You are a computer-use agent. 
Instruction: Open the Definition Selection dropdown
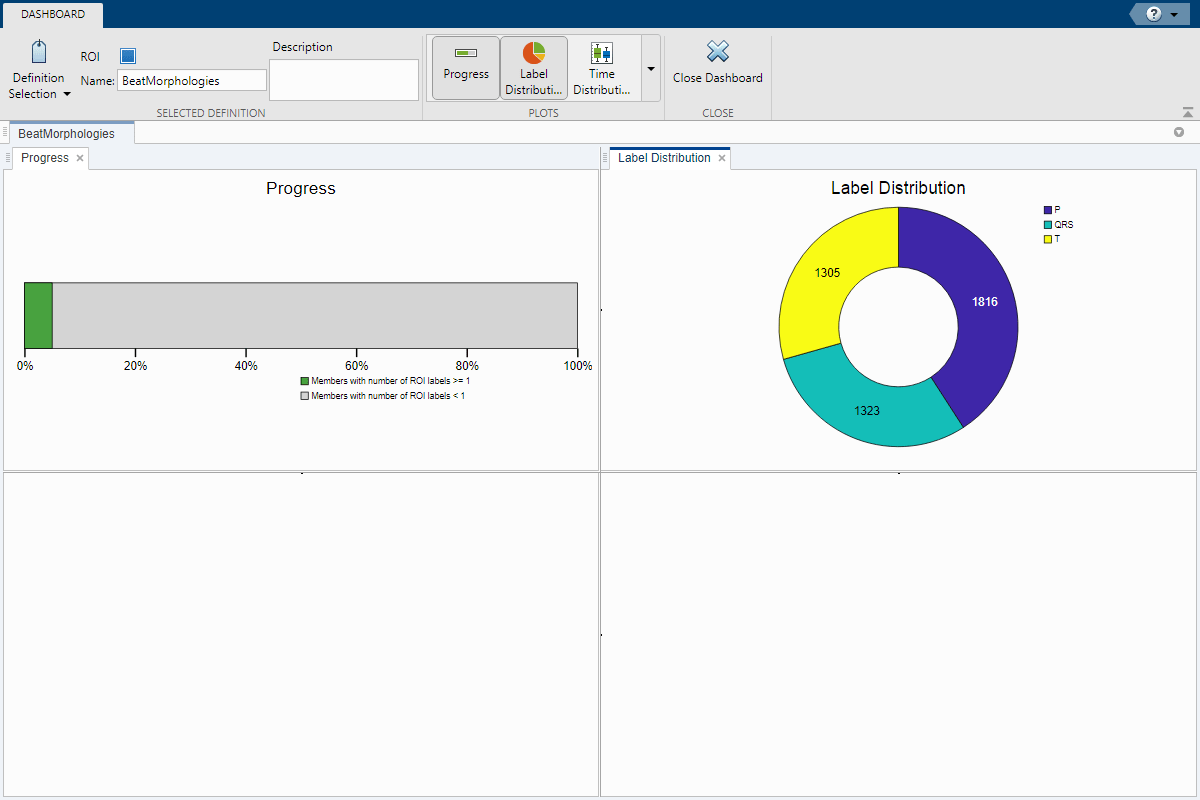click(39, 70)
